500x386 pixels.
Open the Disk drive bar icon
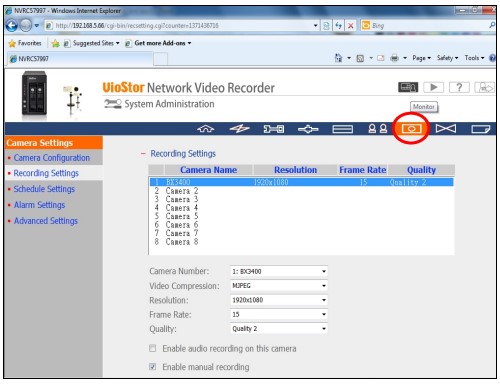343,129
